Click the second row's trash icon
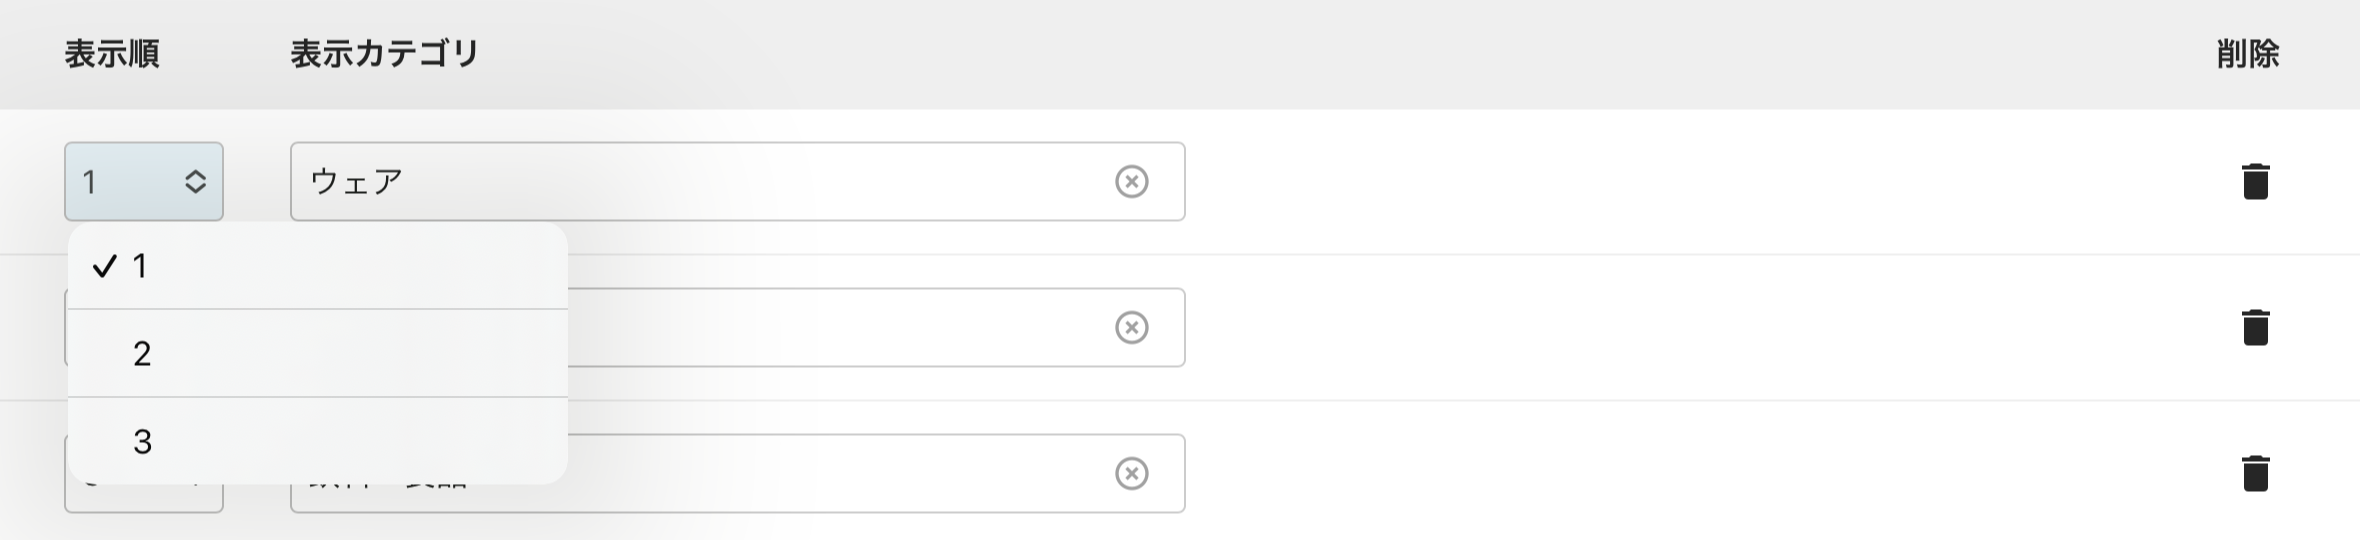This screenshot has height=540, width=2360. 2255,328
